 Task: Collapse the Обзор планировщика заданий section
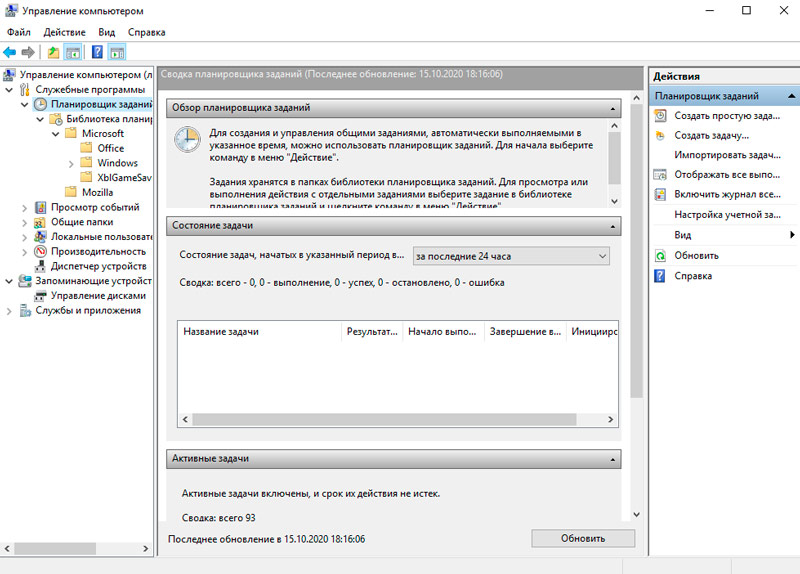click(x=614, y=108)
